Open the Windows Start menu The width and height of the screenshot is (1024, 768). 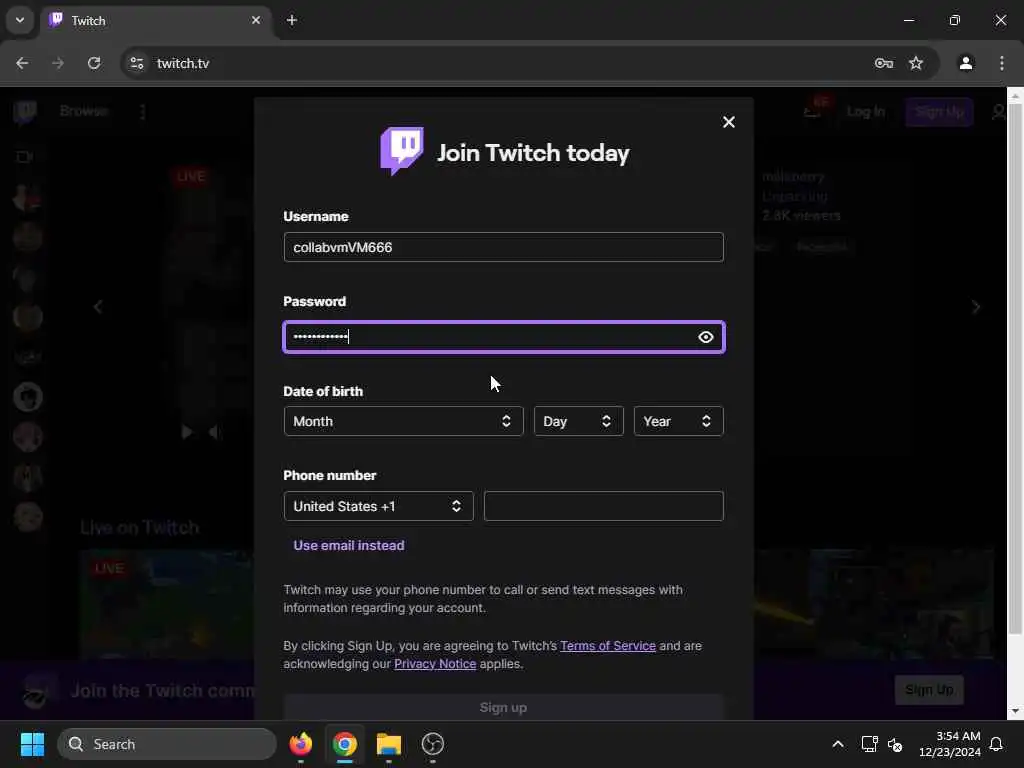[32, 744]
